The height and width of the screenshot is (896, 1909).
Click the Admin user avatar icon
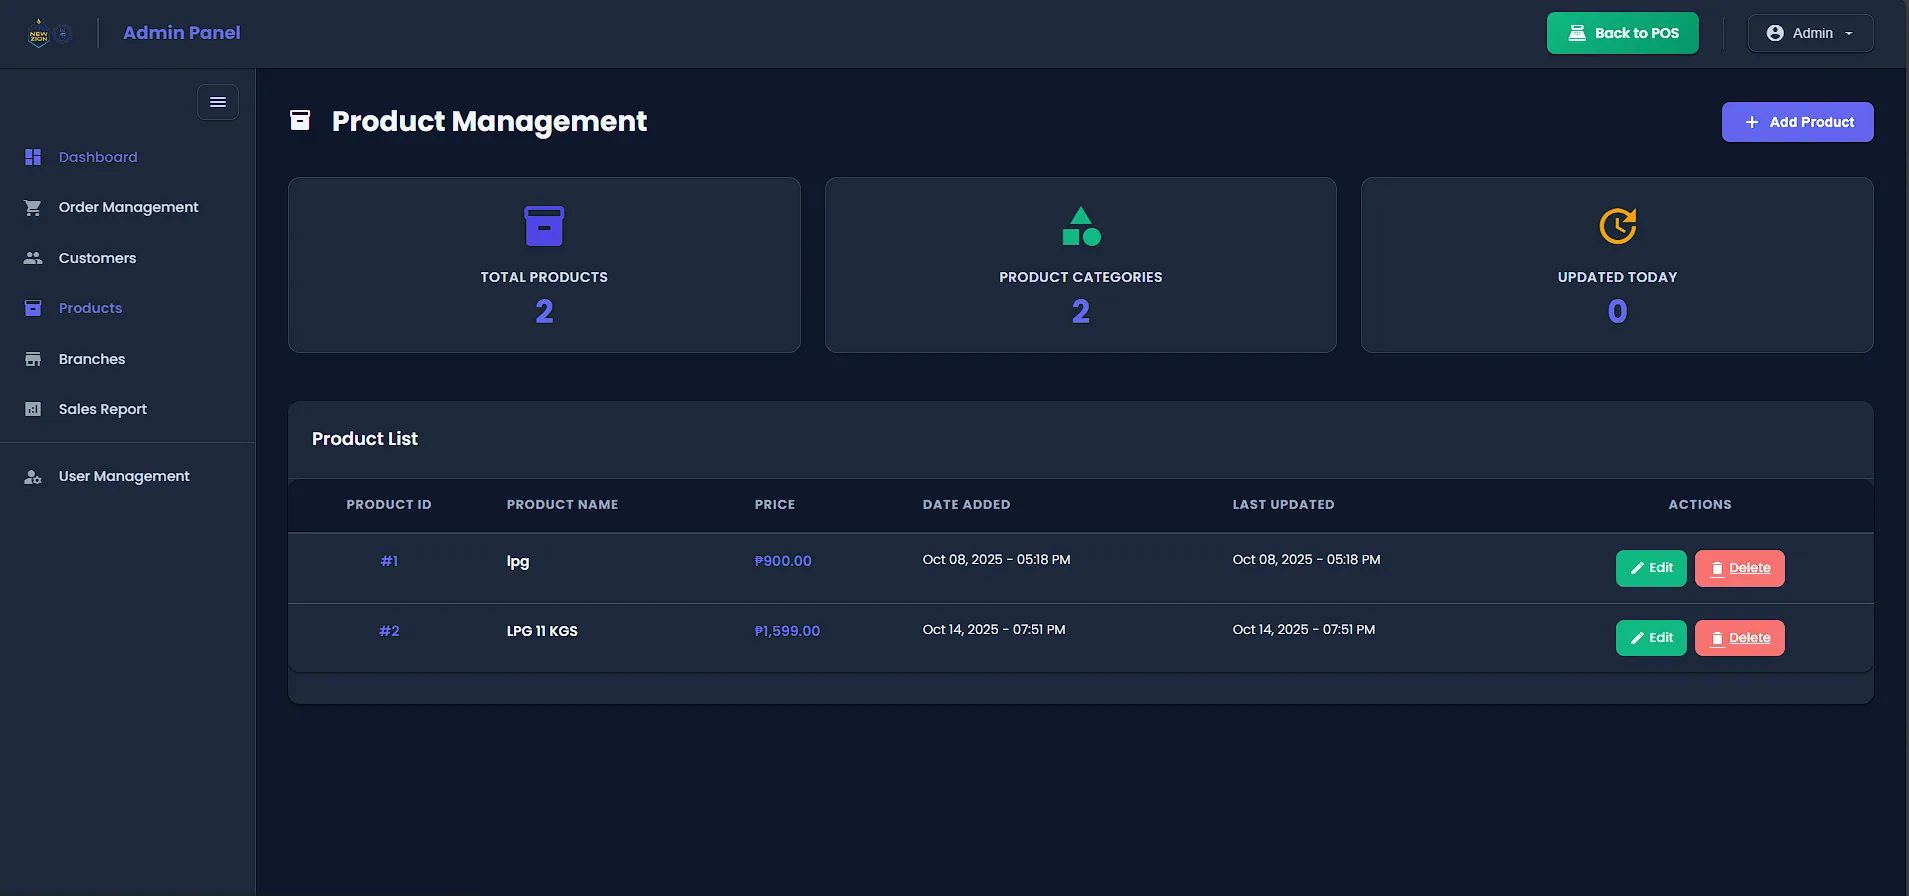pyautogui.click(x=1775, y=33)
